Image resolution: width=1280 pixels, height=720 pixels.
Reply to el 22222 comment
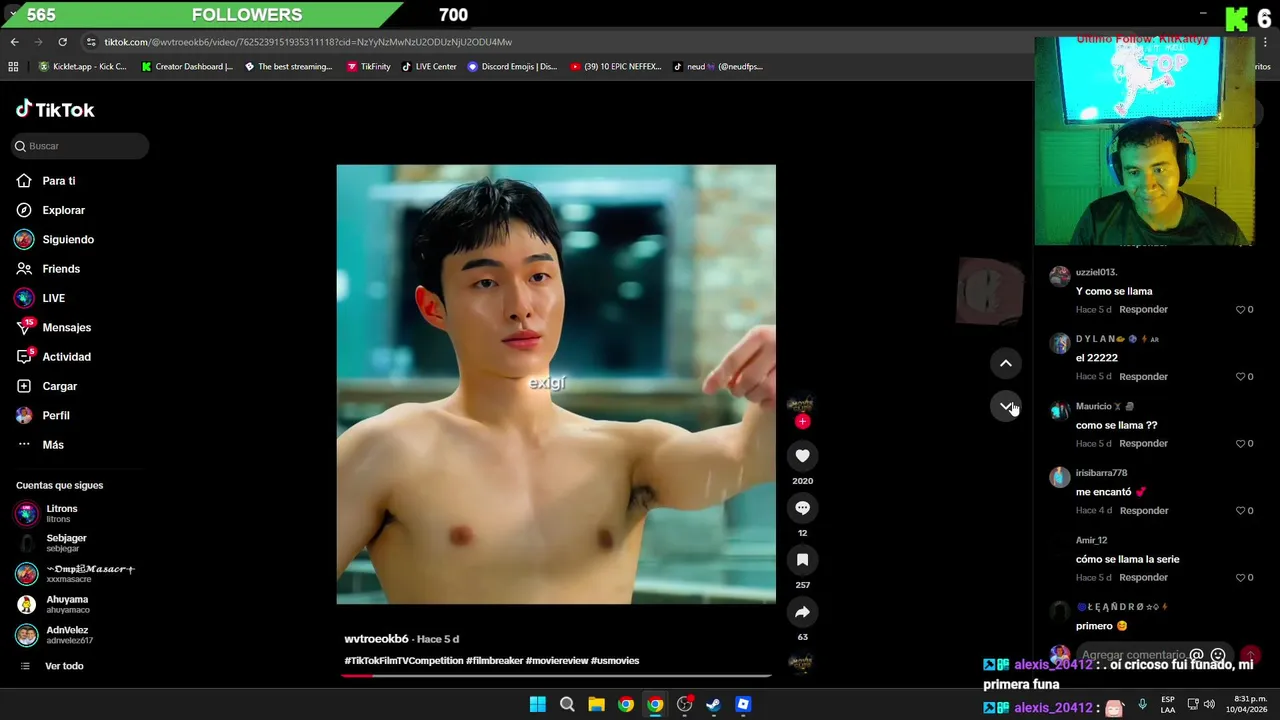[1144, 377]
